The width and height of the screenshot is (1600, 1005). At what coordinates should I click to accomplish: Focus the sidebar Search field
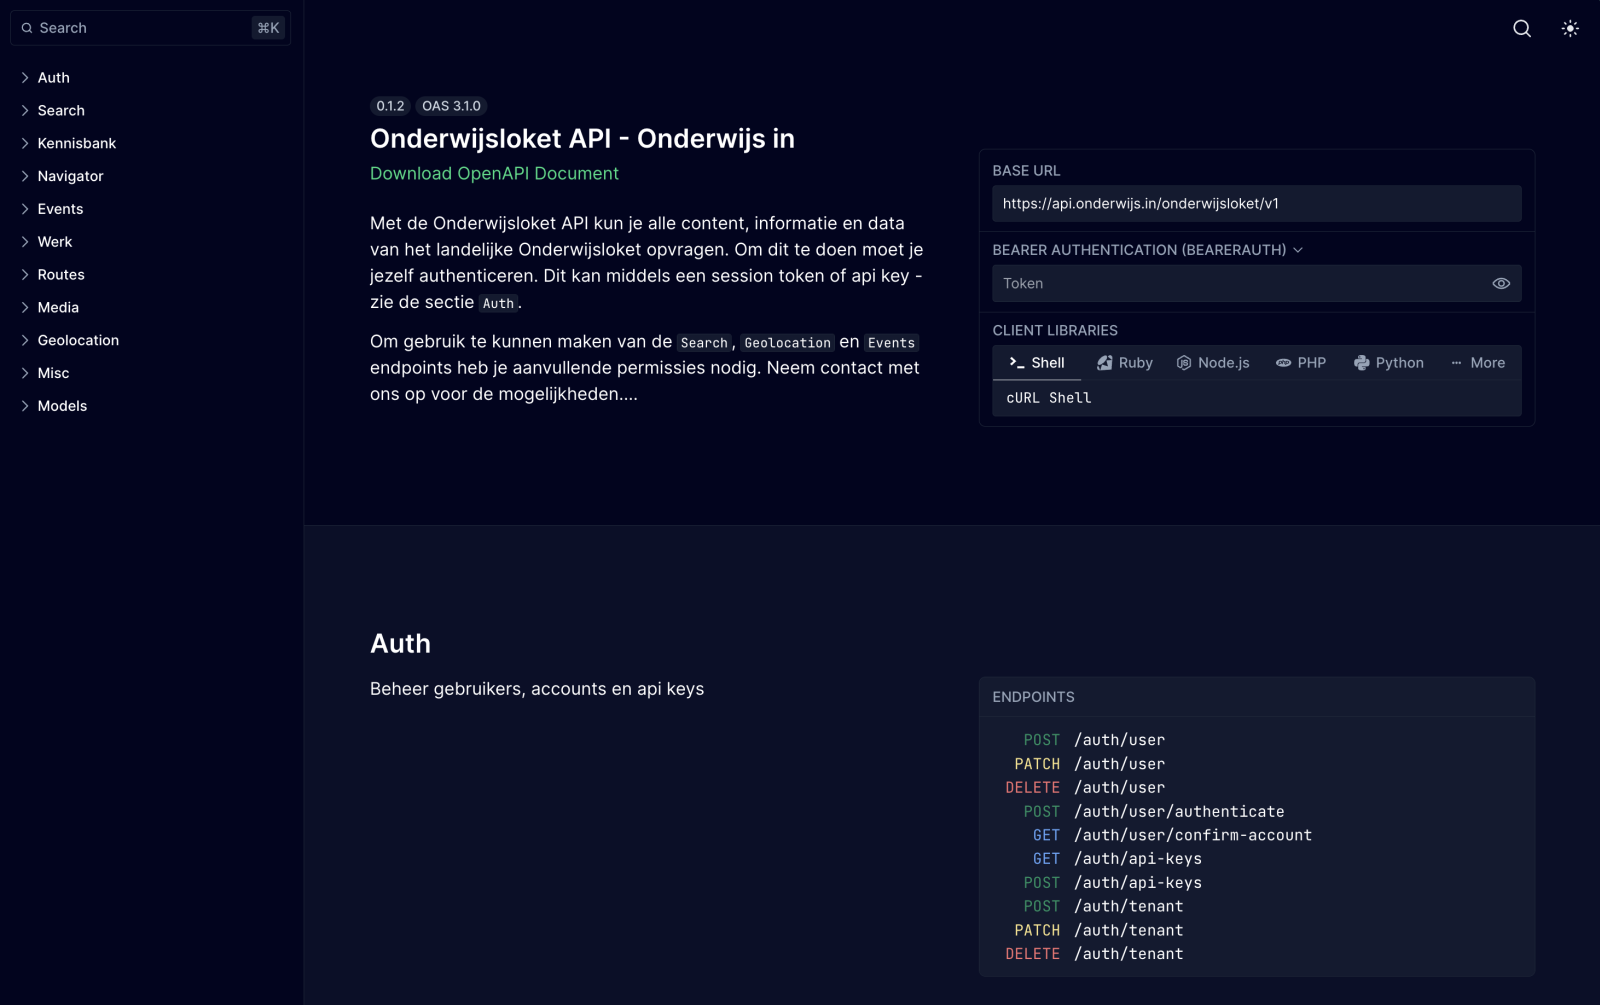(x=150, y=28)
